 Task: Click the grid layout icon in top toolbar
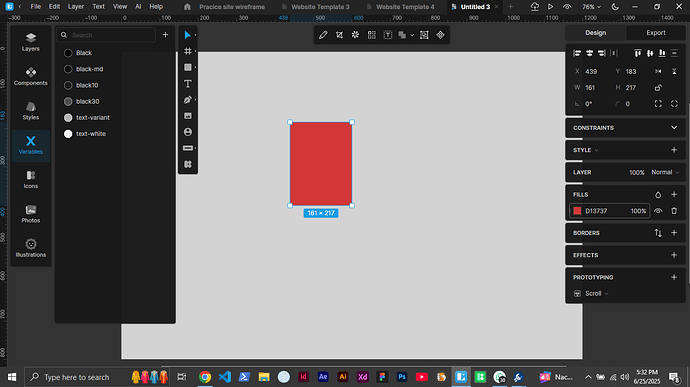372,35
